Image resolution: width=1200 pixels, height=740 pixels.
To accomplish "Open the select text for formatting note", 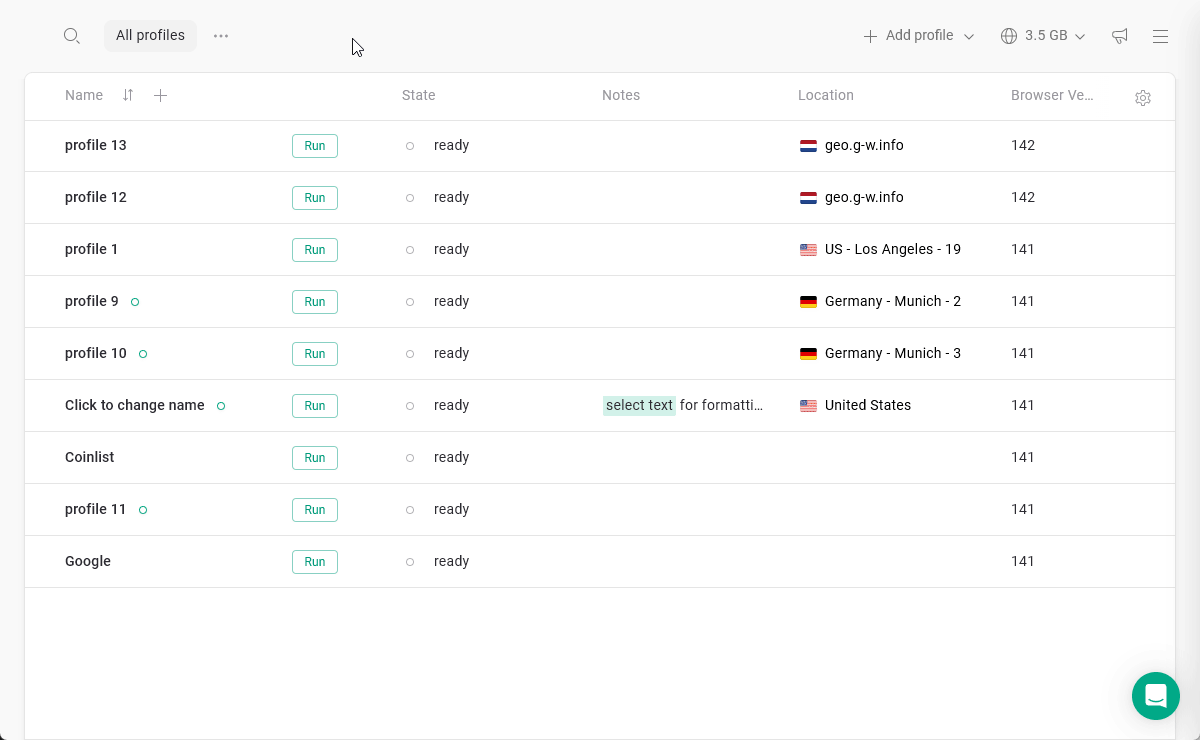I will click(683, 405).
